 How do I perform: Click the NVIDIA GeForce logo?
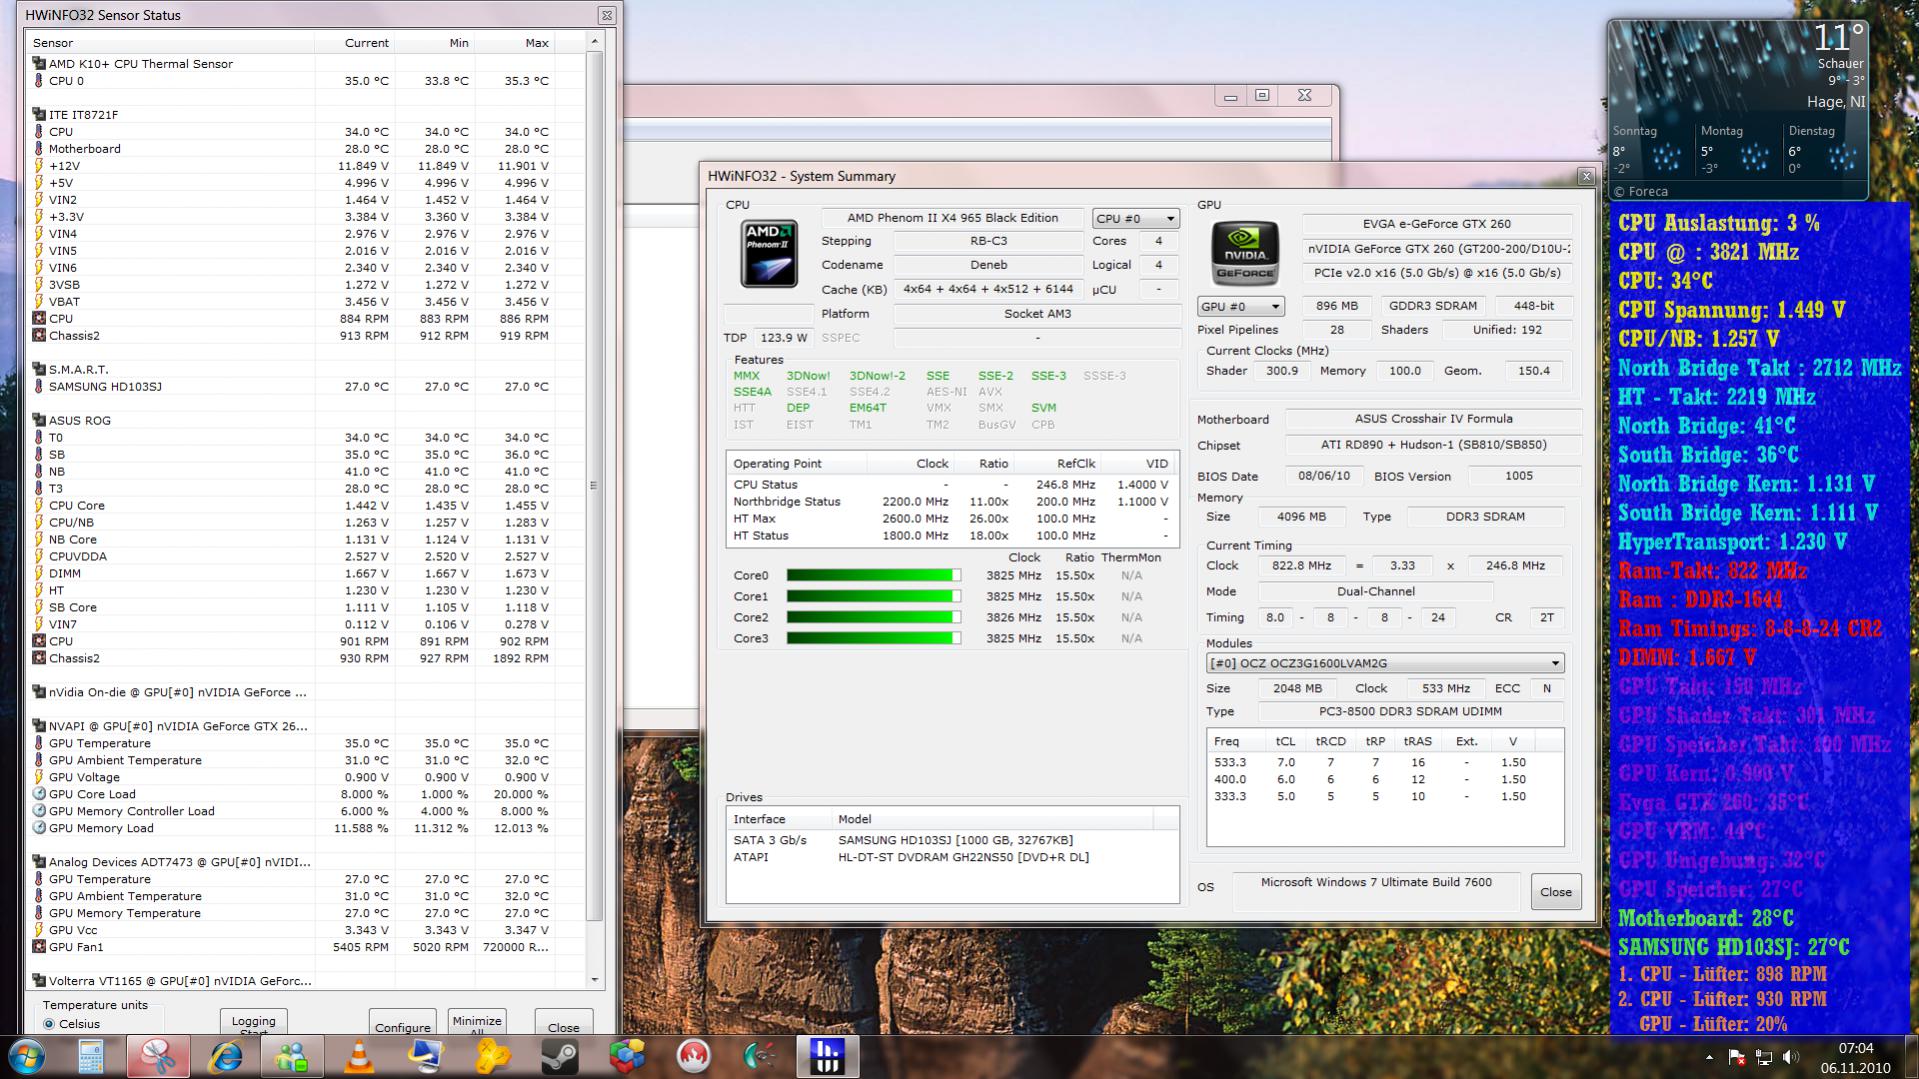[1244, 254]
